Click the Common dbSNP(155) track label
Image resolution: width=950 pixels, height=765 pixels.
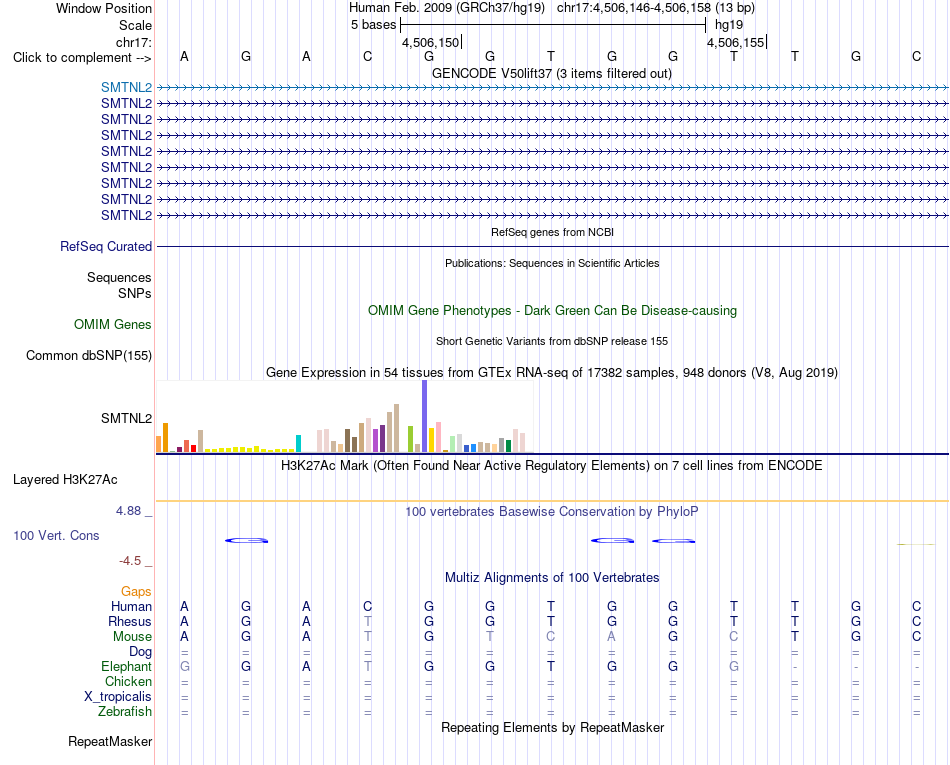(x=88, y=356)
